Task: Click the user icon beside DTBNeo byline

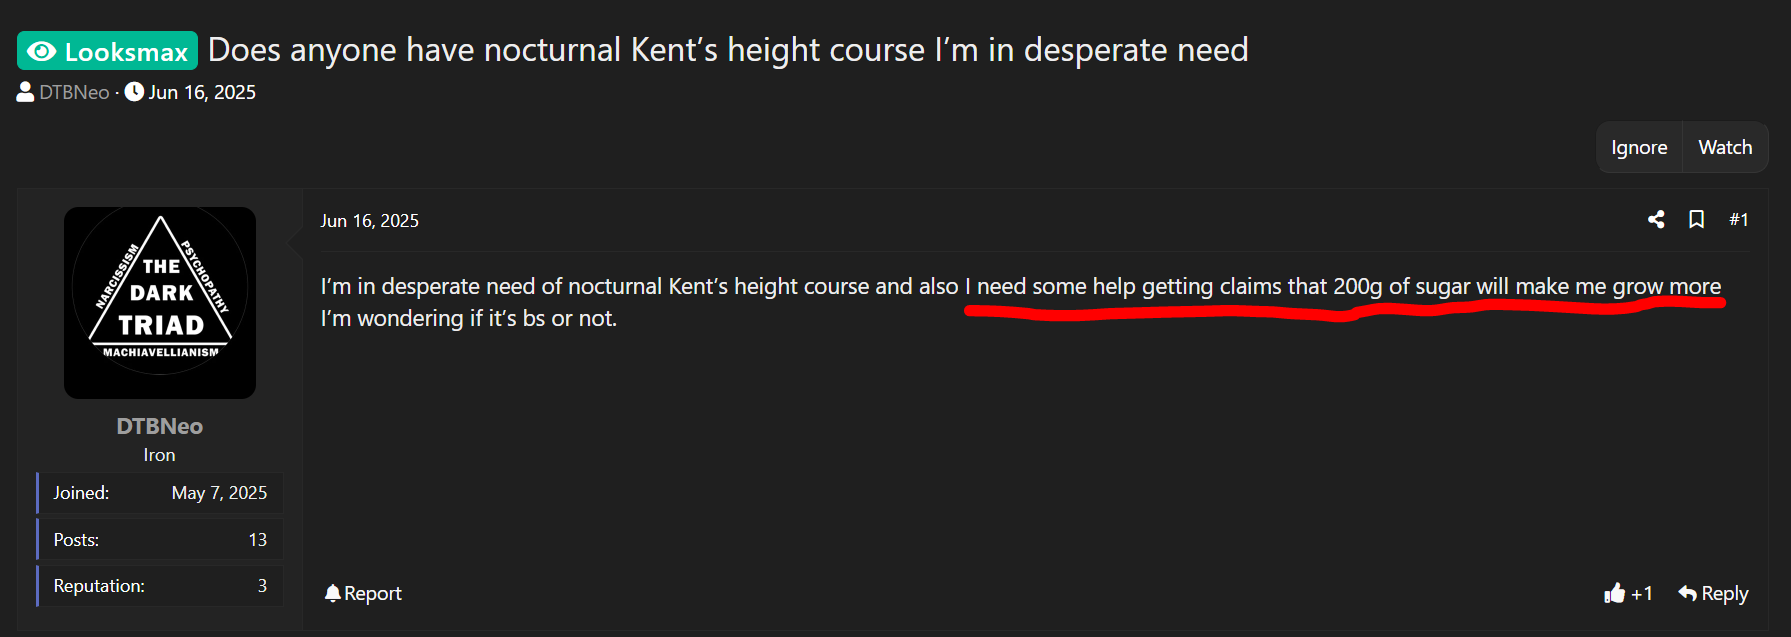Action: pyautogui.click(x=26, y=92)
